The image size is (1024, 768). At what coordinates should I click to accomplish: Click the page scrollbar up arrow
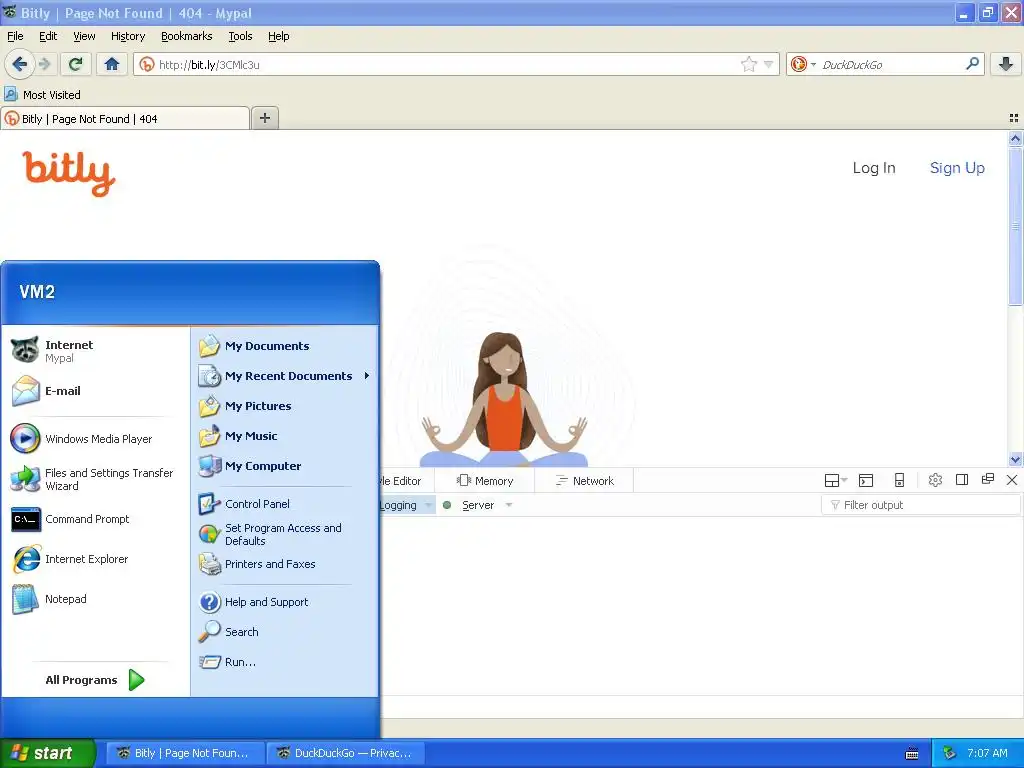pos(1015,138)
